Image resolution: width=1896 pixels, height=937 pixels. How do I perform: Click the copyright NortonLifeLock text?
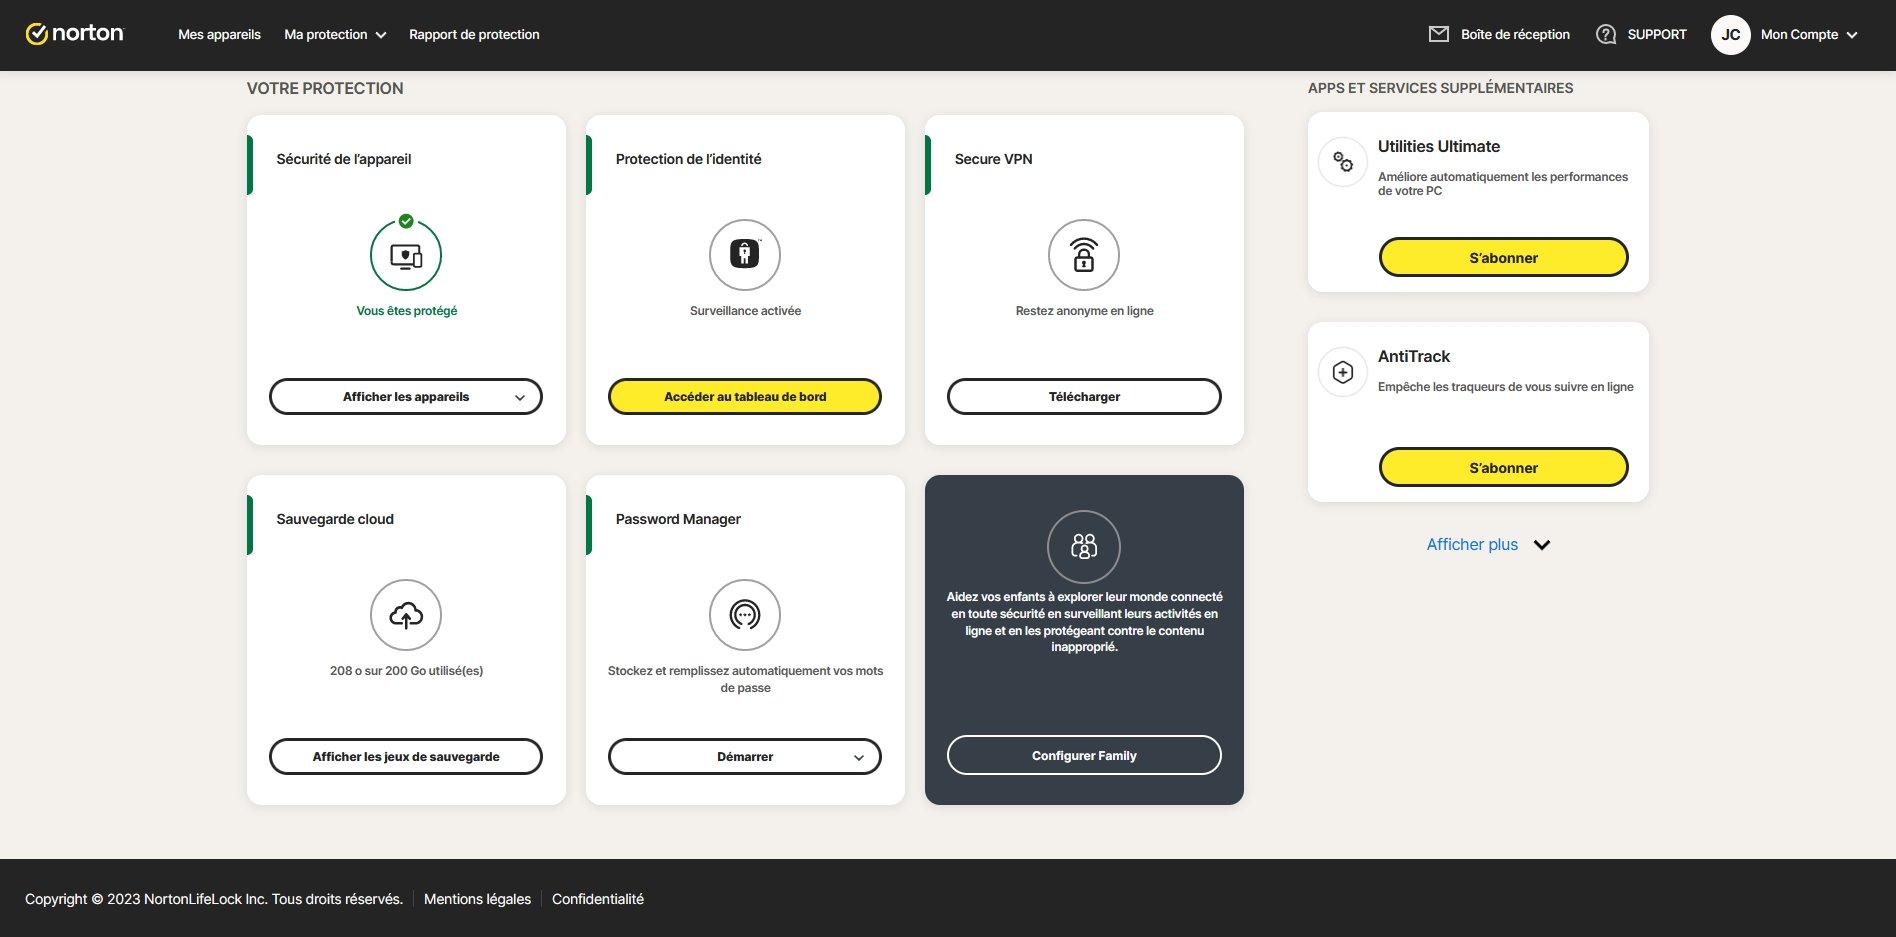214,899
